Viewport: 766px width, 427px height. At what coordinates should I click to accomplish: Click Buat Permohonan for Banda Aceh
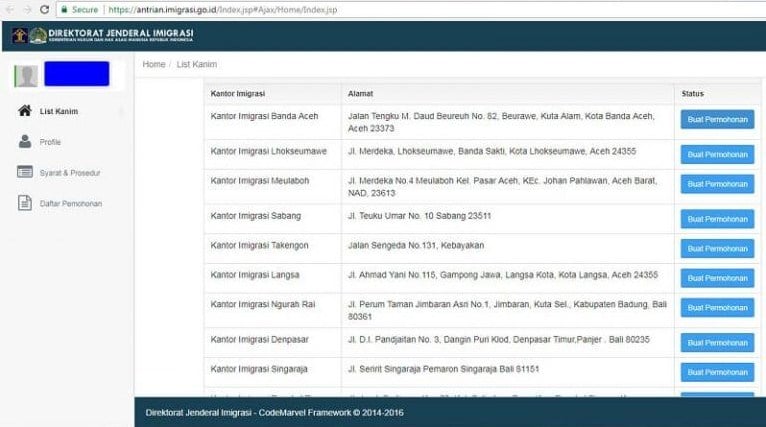click(717, 119)
